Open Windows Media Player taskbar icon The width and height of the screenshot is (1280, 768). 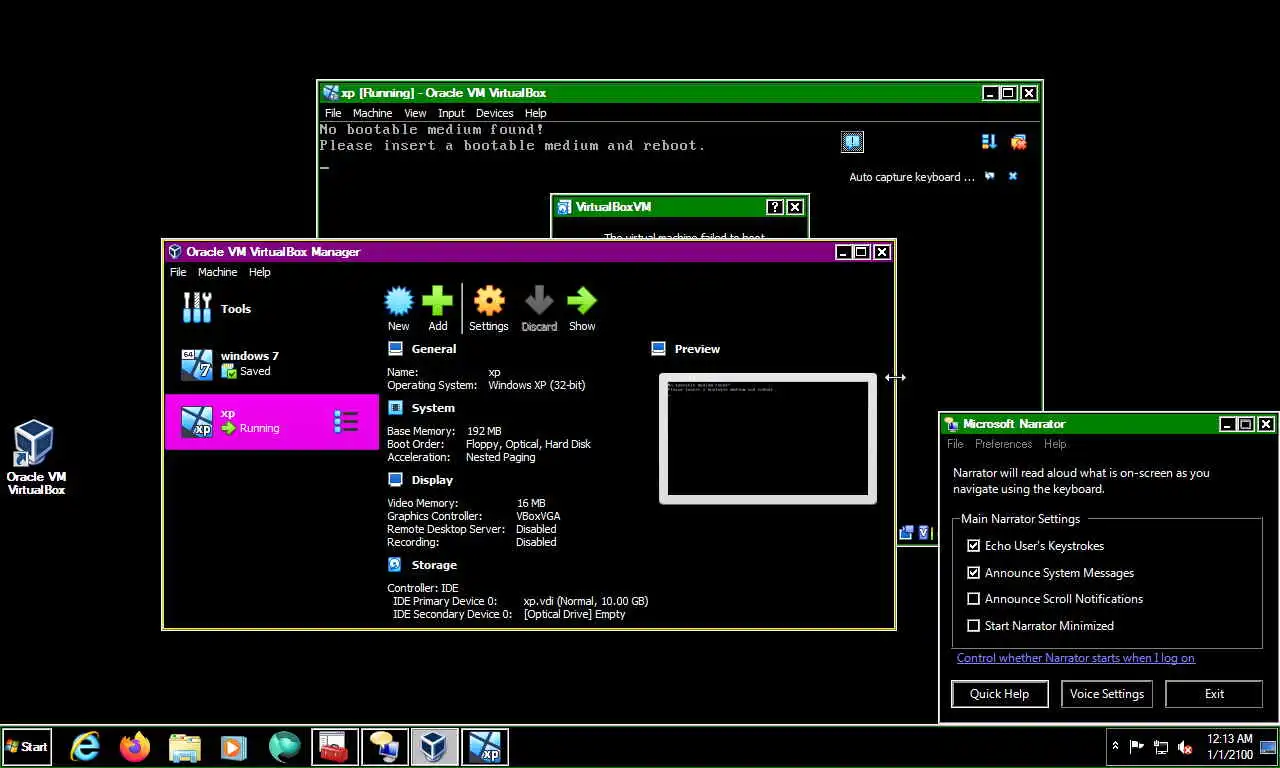[233, 747]
